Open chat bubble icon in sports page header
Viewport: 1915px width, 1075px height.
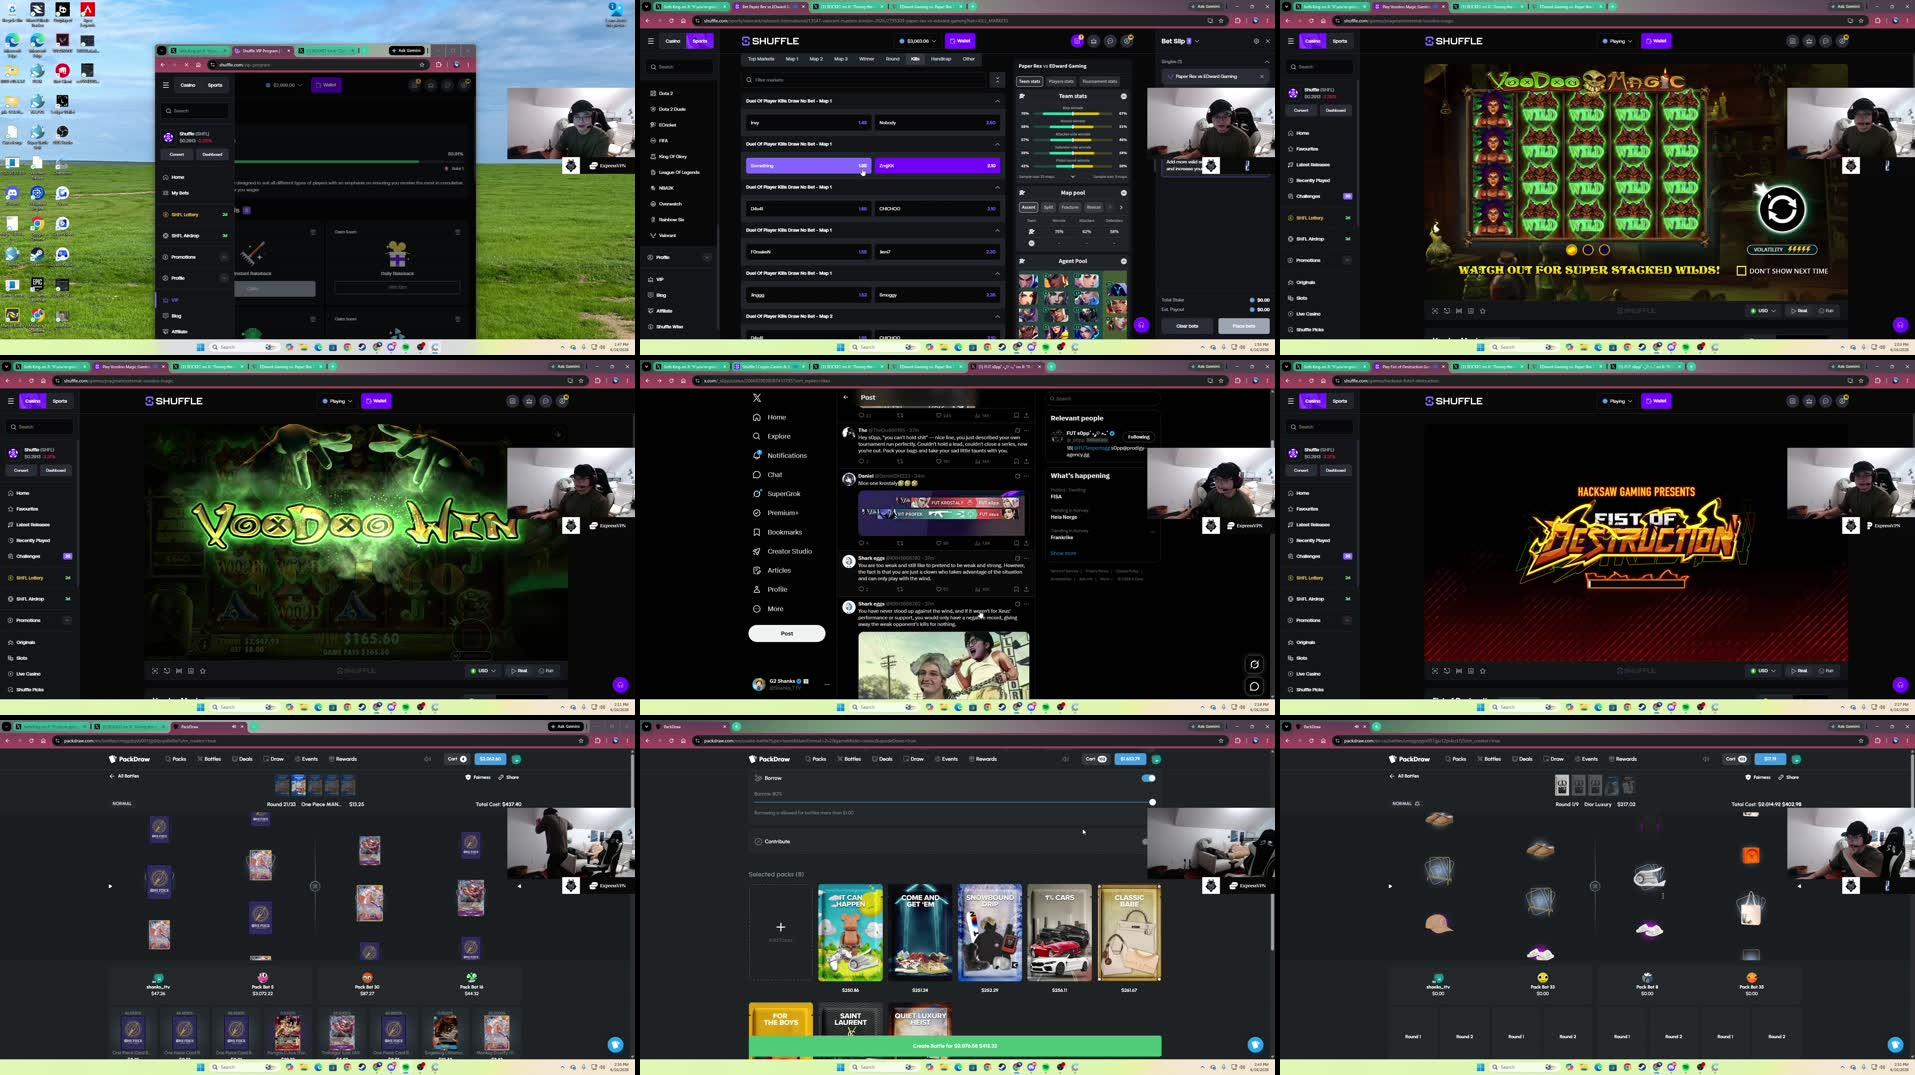tap(1110, 41)
